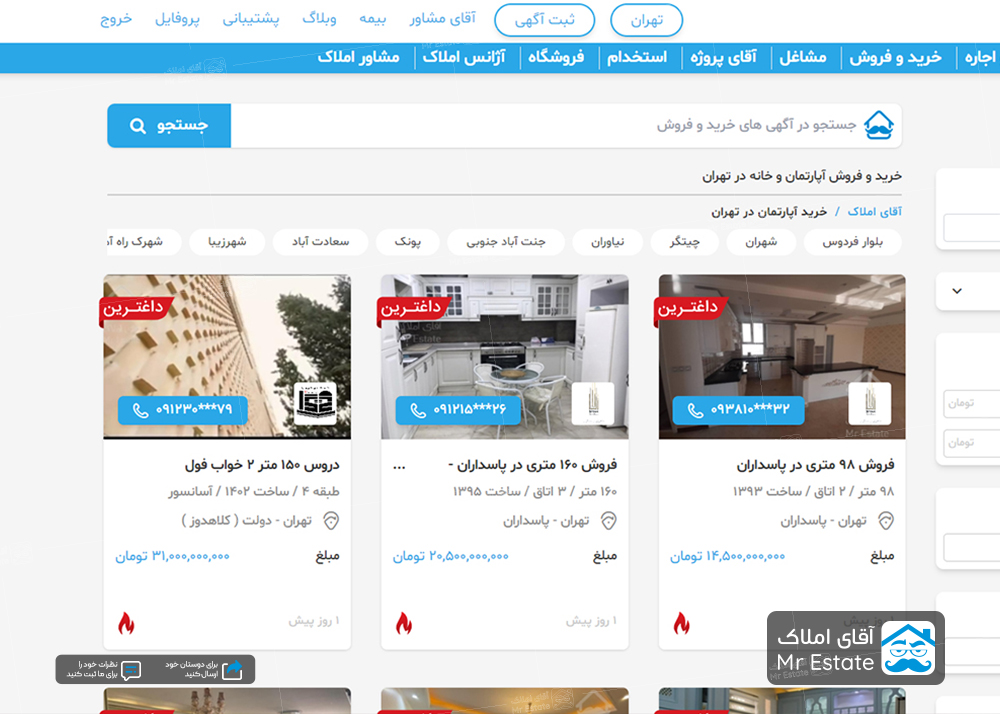Screen dimensions: 1000x714
Task: Click the Mr Estate floating logo
Action: click(x=855, y=648)
